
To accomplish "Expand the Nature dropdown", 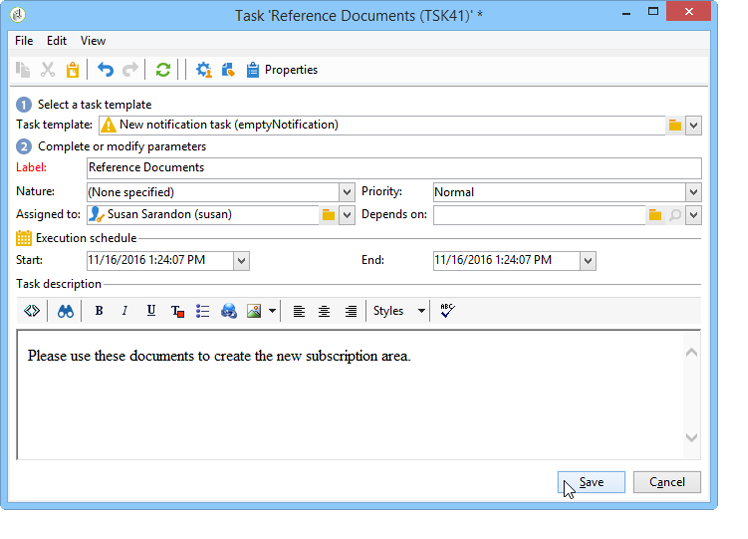I will point(347,192).
